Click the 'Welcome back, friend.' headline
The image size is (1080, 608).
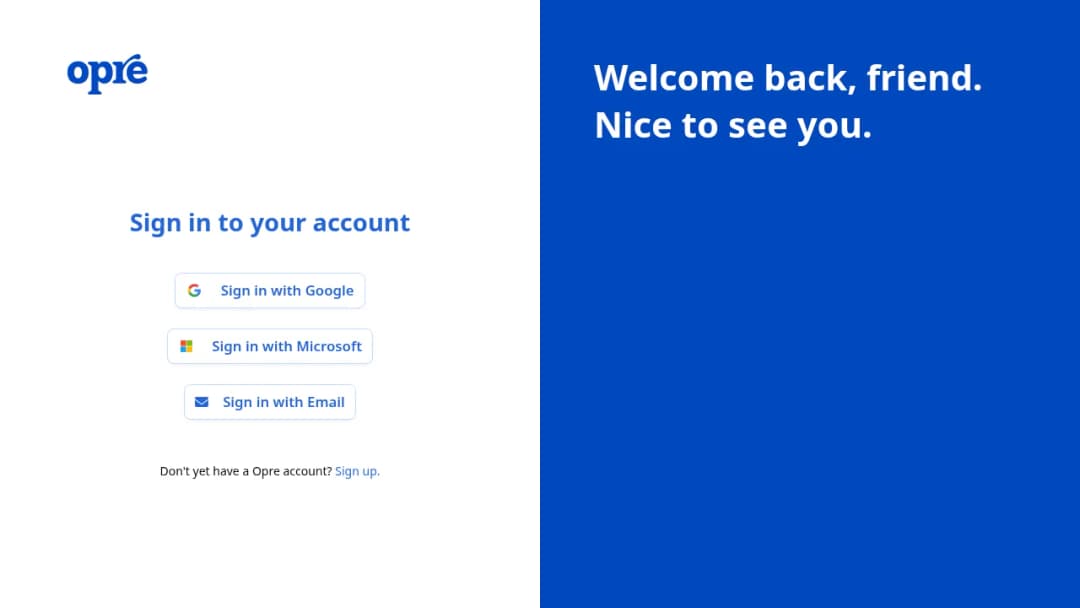pyautogui.click(x=787, y=77)
